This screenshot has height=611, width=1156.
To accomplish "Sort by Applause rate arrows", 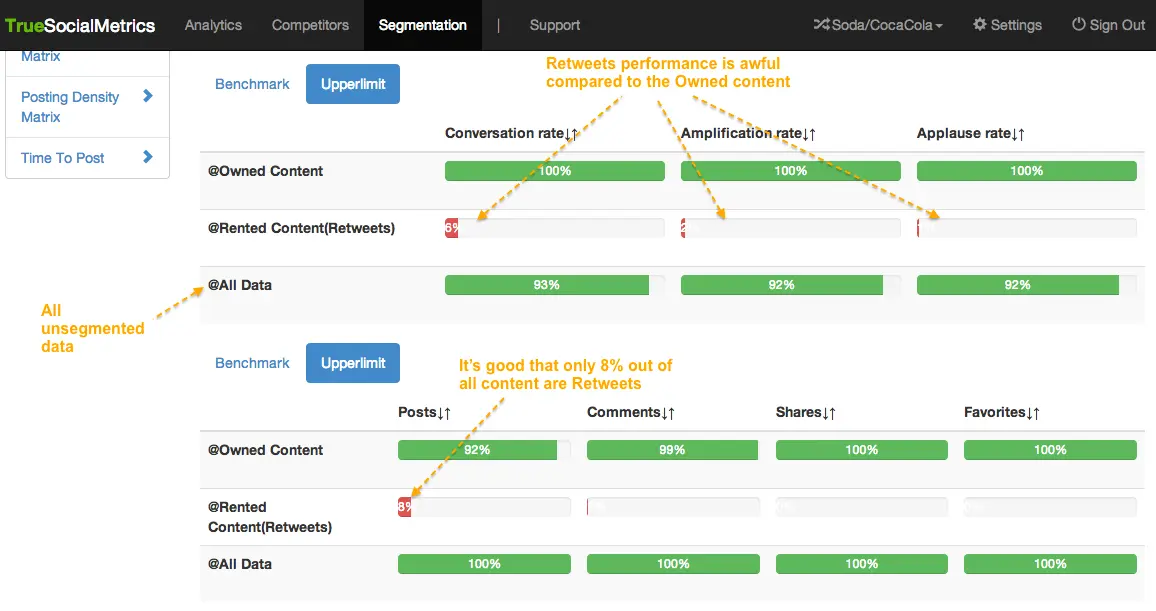I will [1018, 134].
